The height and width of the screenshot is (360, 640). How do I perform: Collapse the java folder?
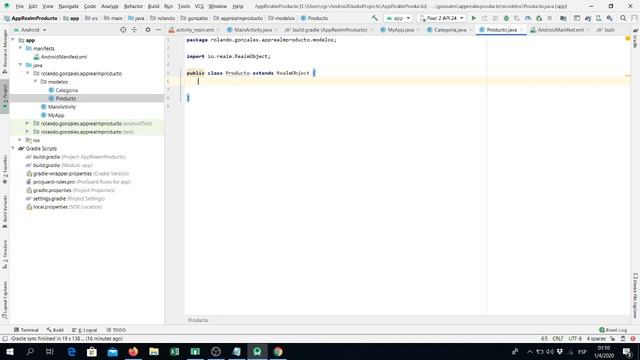pos(20,65)
